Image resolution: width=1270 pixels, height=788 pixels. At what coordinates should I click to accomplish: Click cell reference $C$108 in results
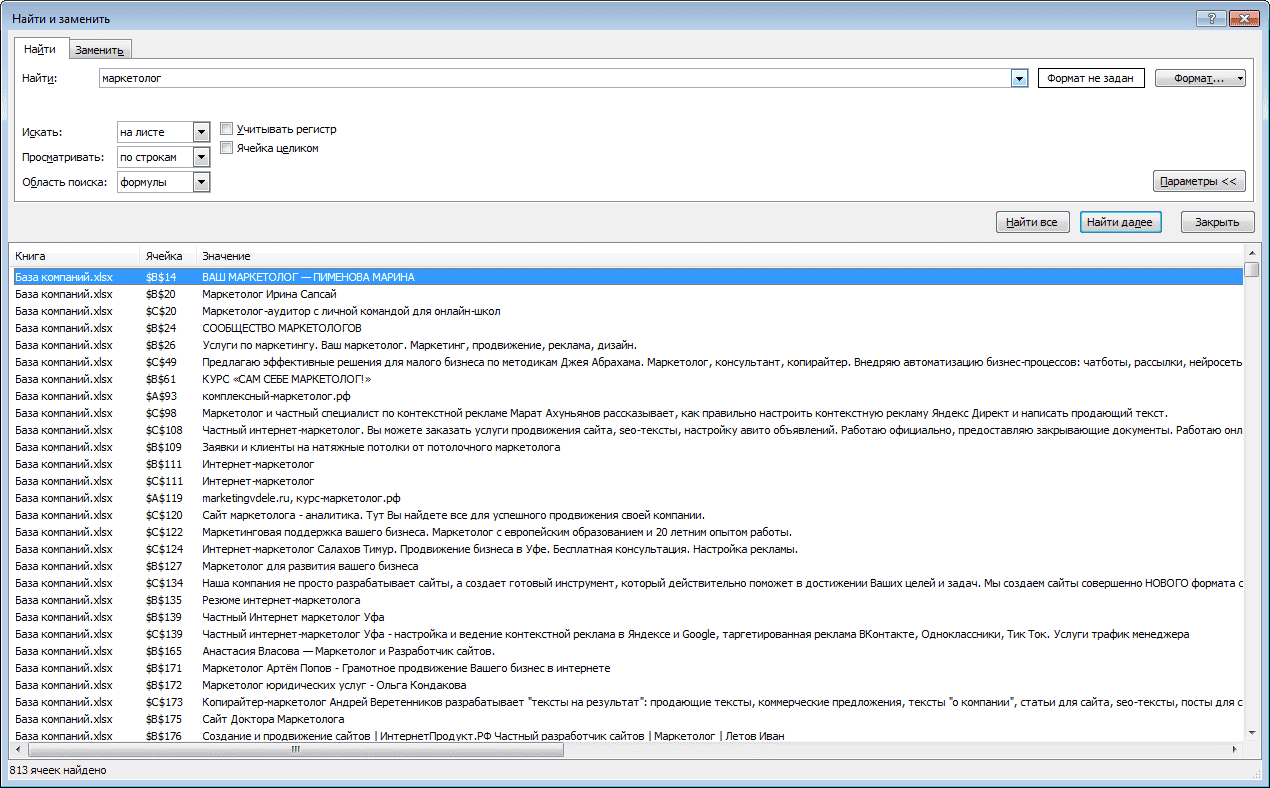(163, 430)
